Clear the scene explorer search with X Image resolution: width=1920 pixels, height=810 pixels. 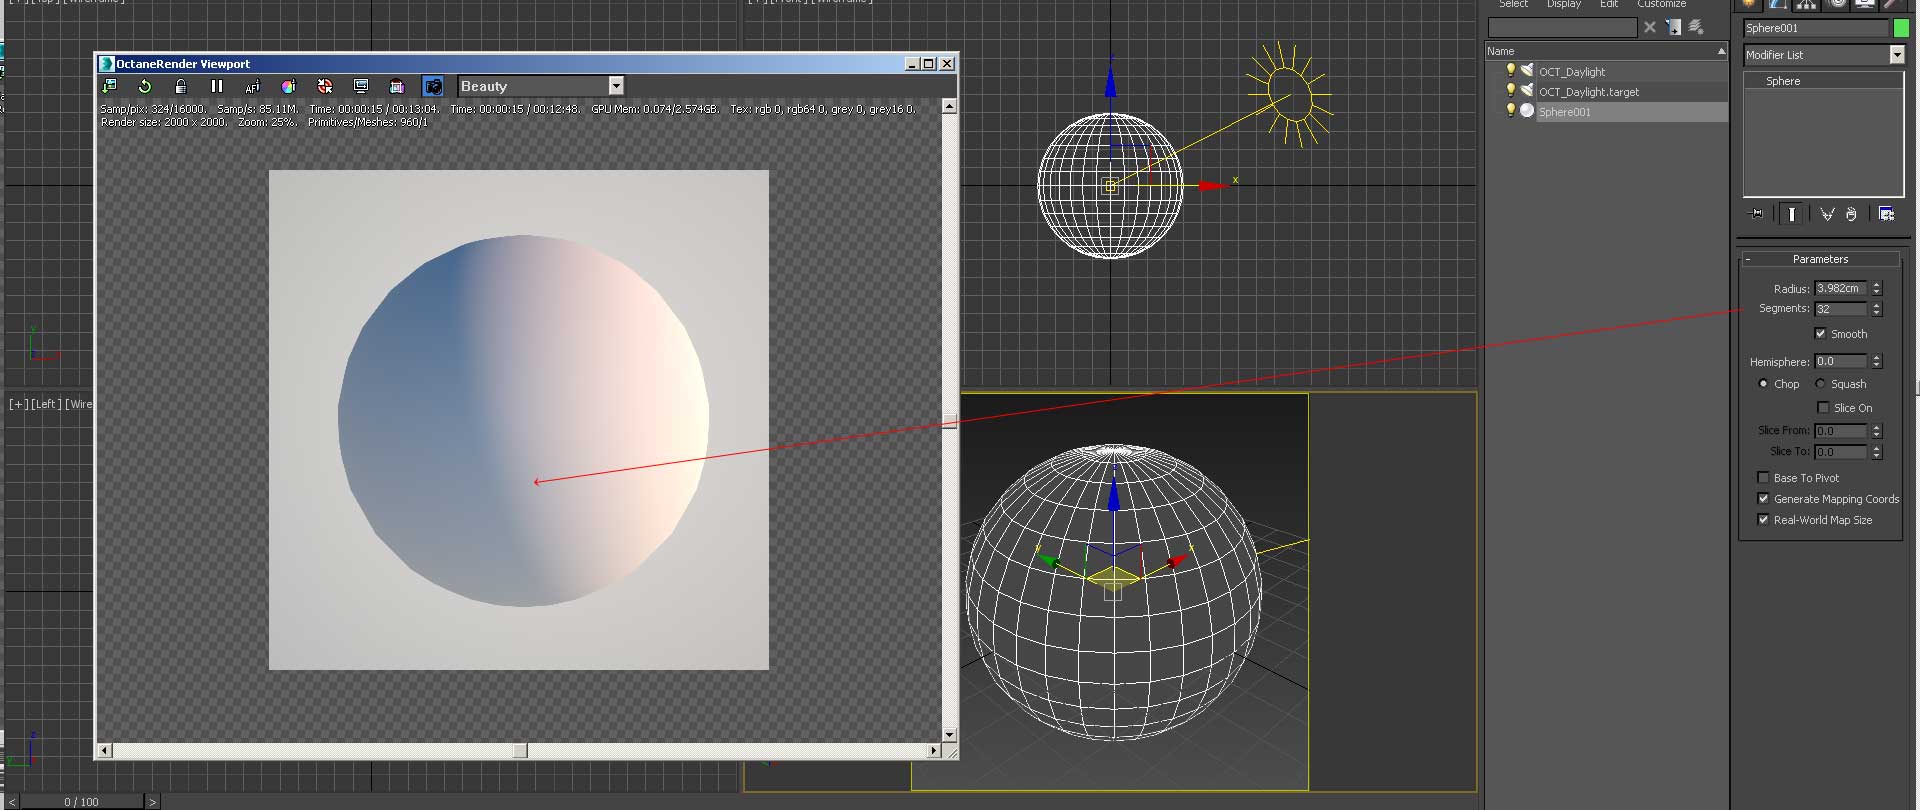(x=1650, y=27)
